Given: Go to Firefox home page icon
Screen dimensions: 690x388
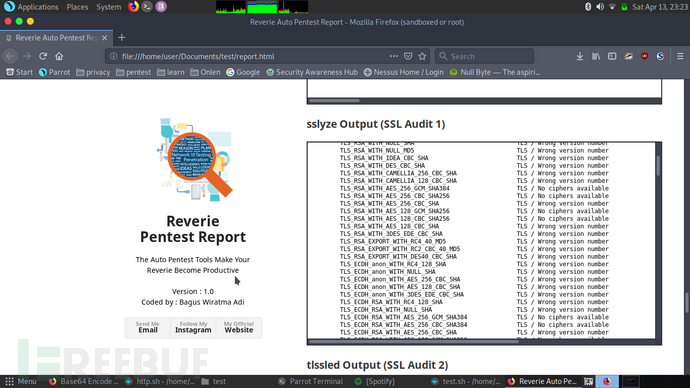Looking at the screenshot, I should tap(59, 56).
